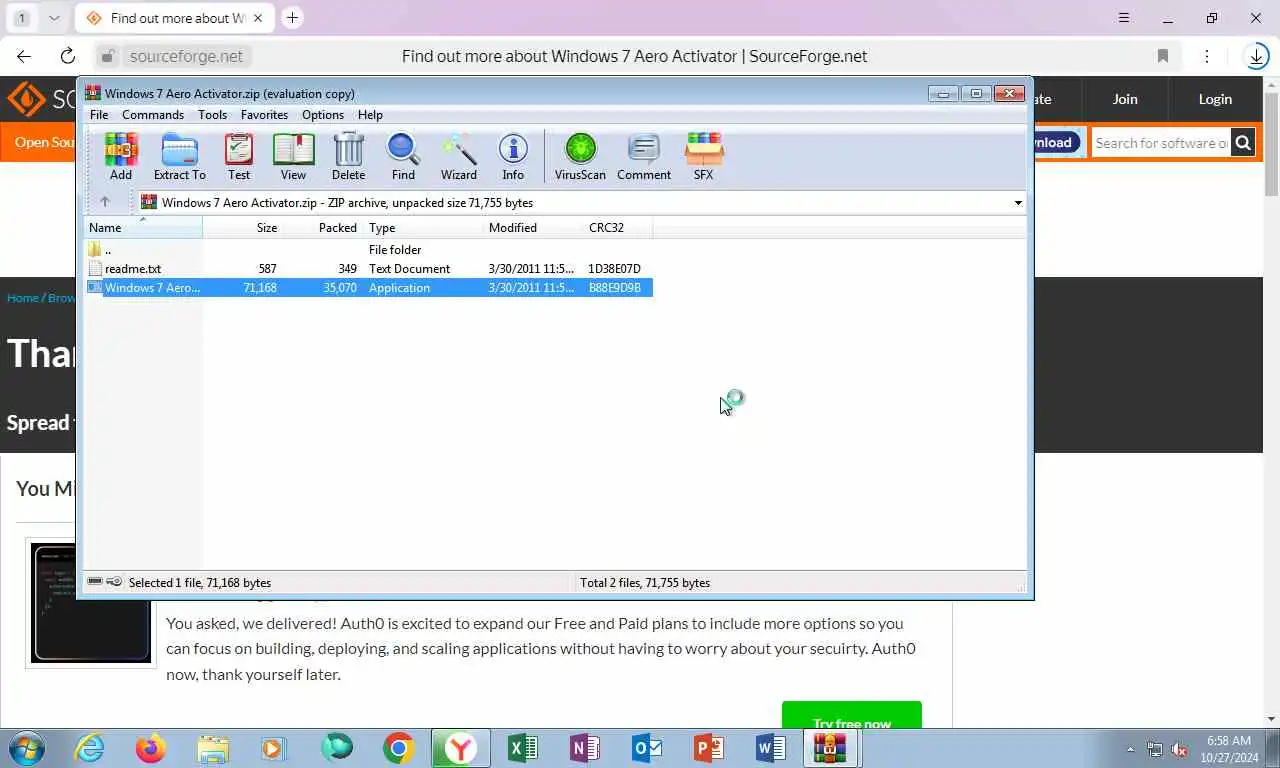The width and height of the screenshot is (1280, 768).
Task: Run the Test archive tool
Action: [x=239, y=157]
